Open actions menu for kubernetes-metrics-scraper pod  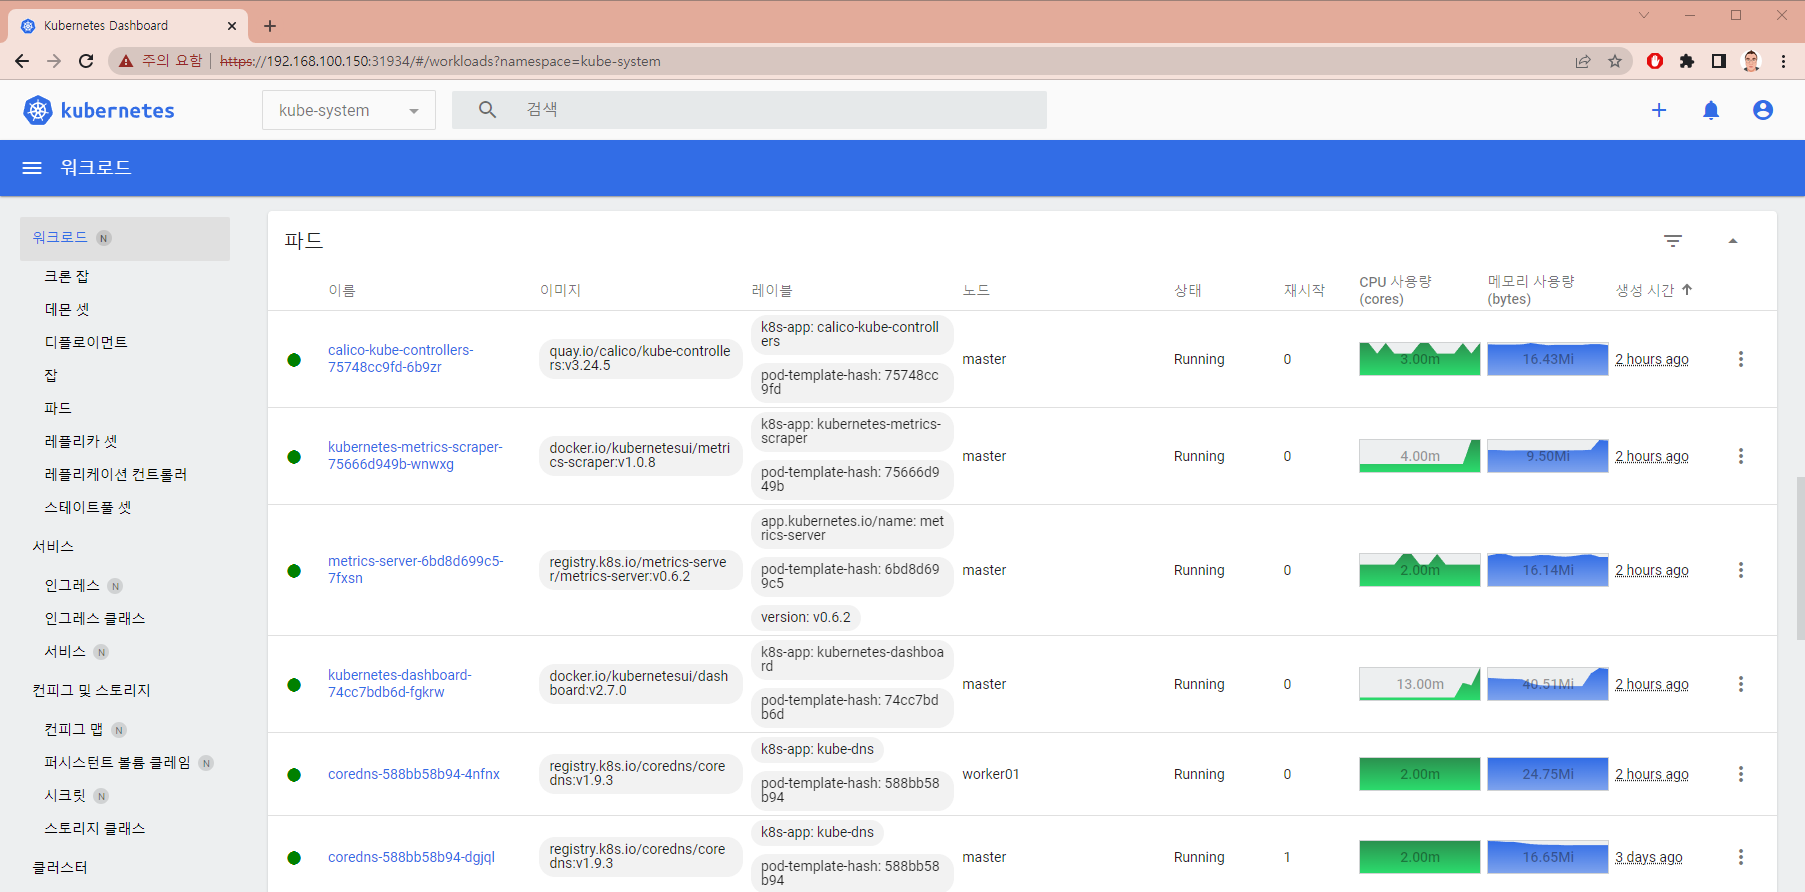tap(1741, 456)
